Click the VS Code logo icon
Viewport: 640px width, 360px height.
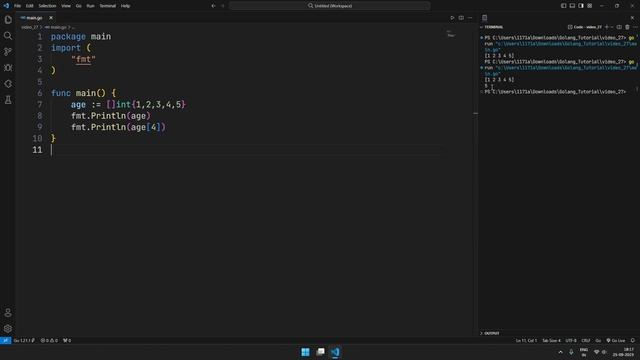[6, 6]
